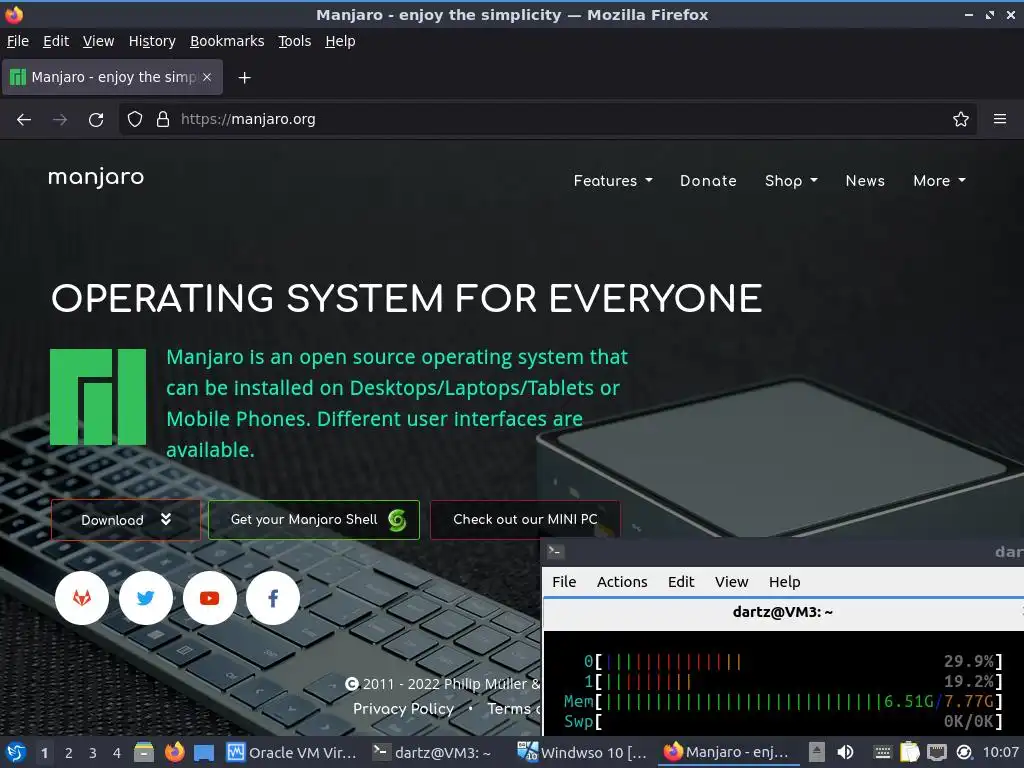Open terminal window File menu
Image resolution: width=1024 pixels, height=768 pixels.
pyautogui.click(x=564, y=582)
